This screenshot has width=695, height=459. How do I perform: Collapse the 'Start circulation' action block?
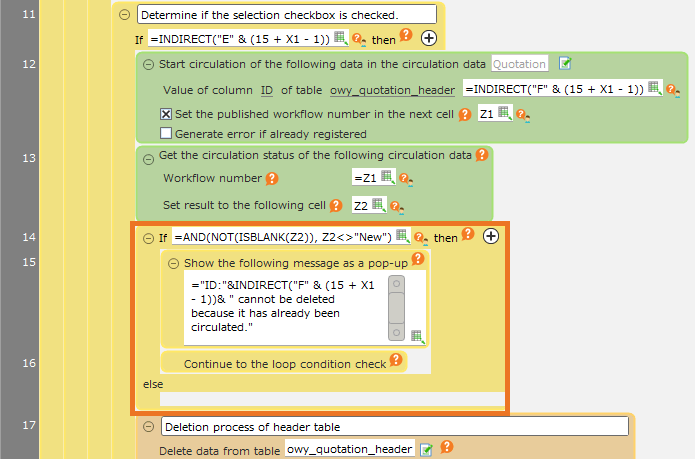(149, 64)
